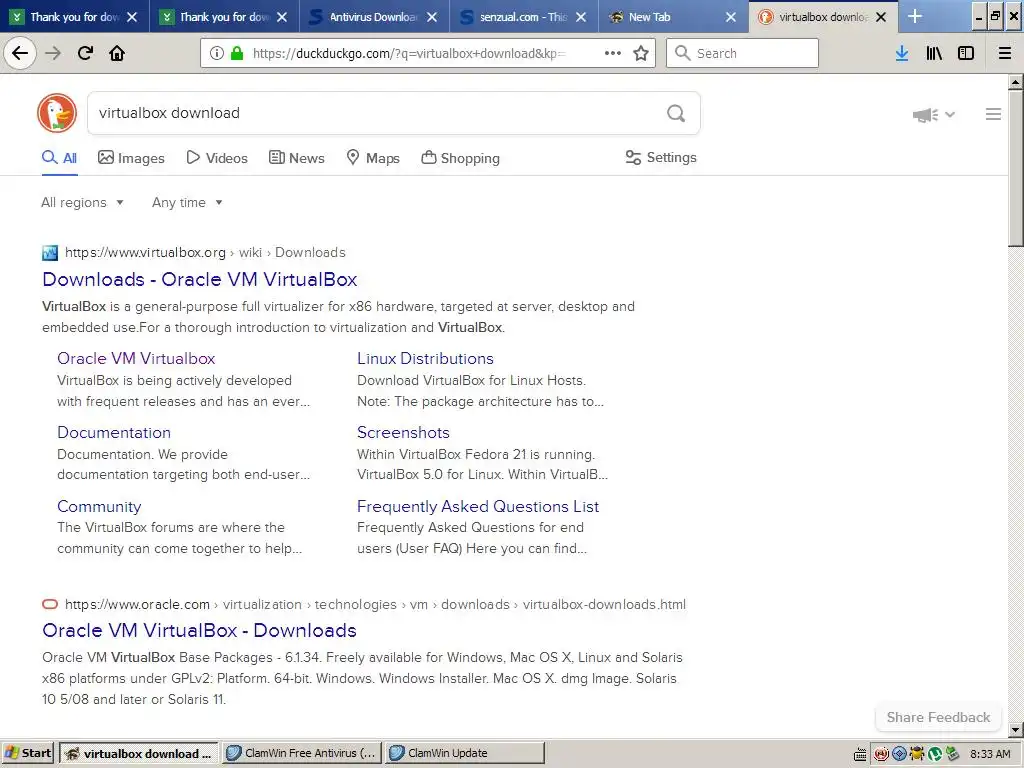Click the taskbar clock showing 8:33 AM
This screenshot has height=768, width=1024.
(990, 754)
